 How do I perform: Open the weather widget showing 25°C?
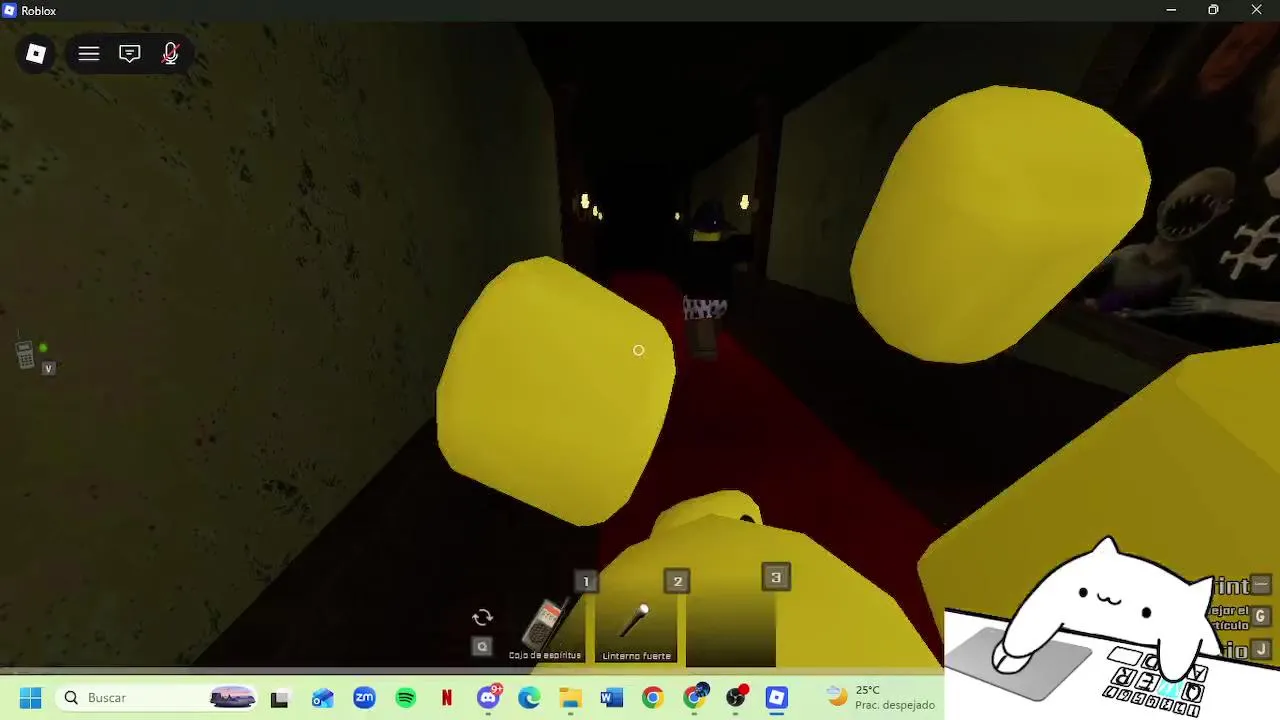tap(881, 697)
